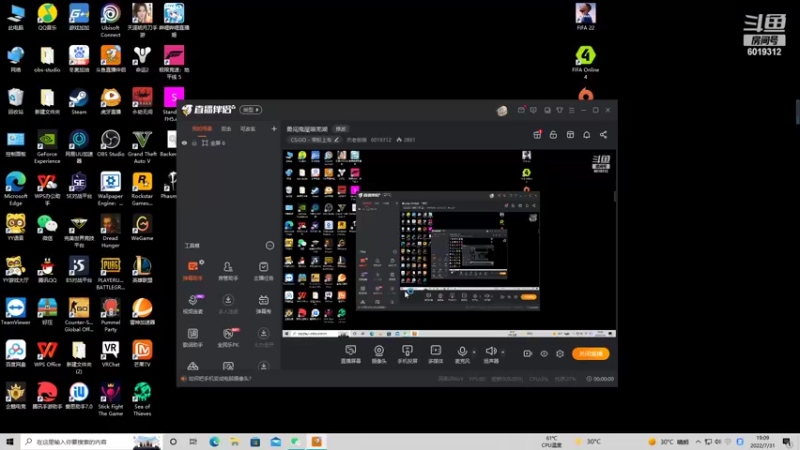Screen dimensions: 800x450
Task: Open FIFA Online 4 desktop shortcut
Action: [x=585, y=62]
